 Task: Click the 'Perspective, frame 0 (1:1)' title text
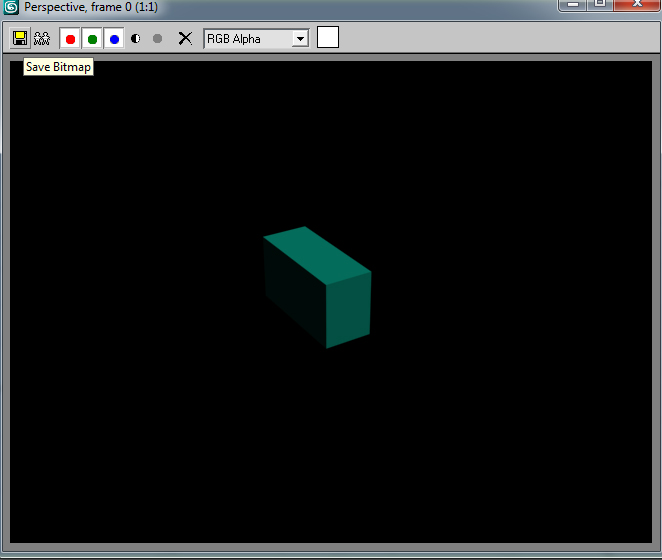click(x=91, y=7)
